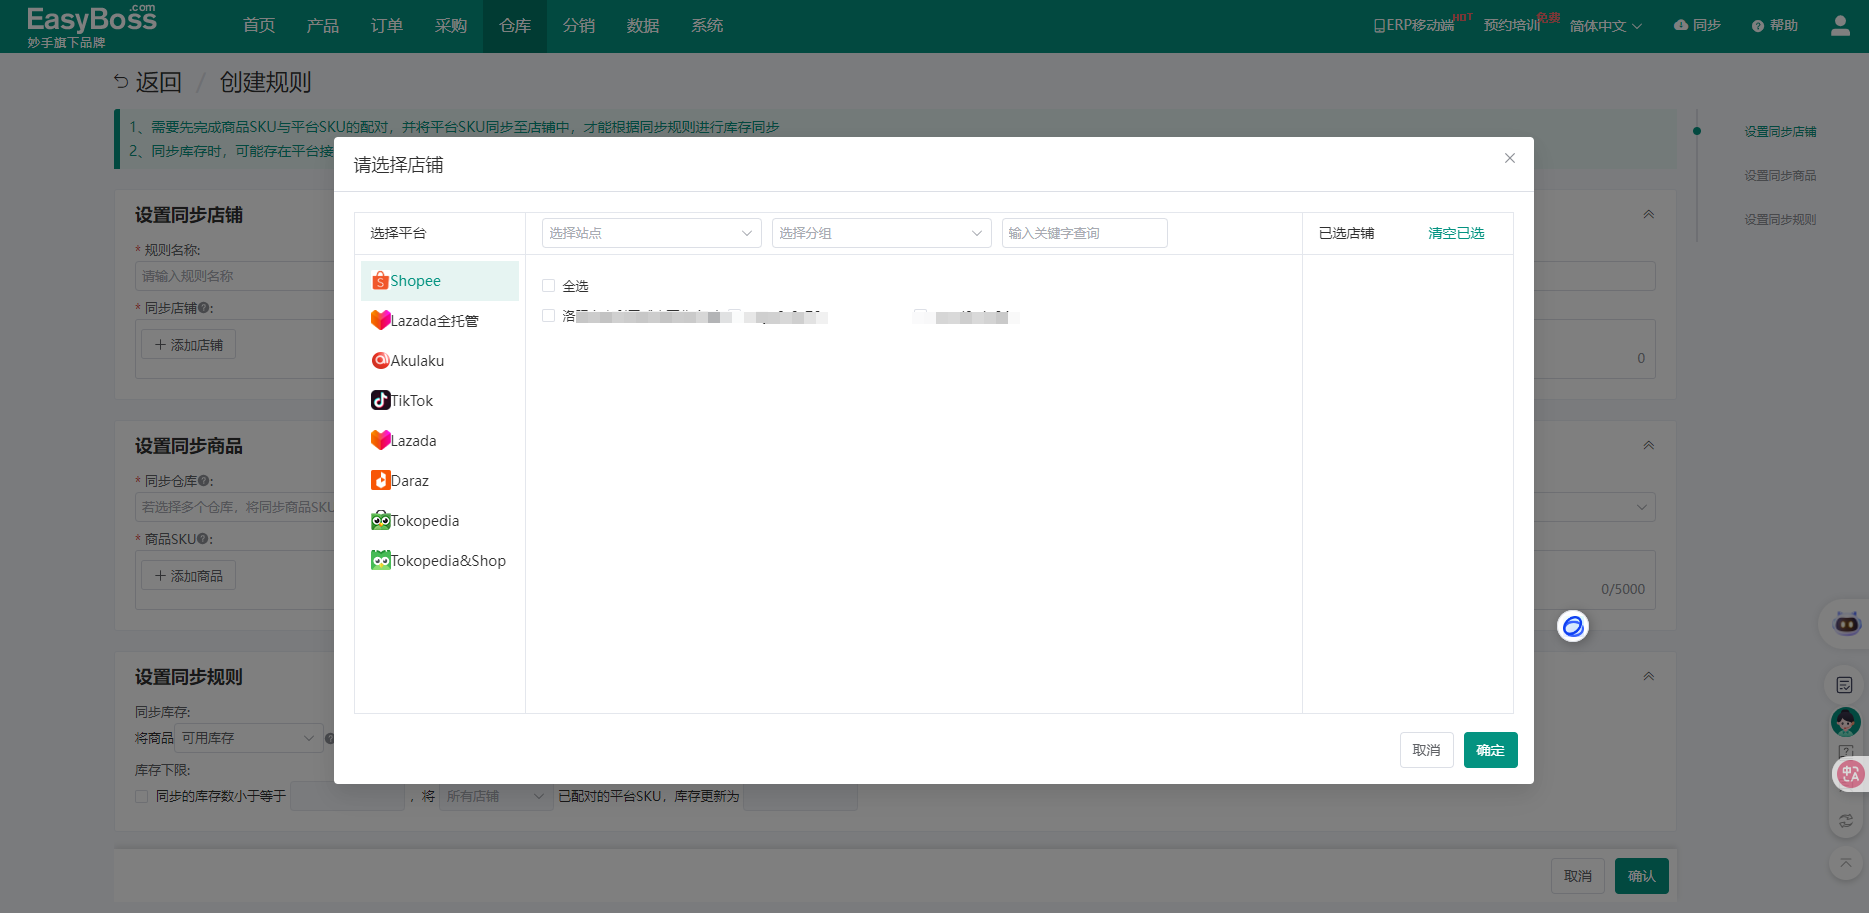Click the blue circular floating browser icon
Image resolution: width=1869 pixels, height=913 pixels.
tap(1573, 626)
